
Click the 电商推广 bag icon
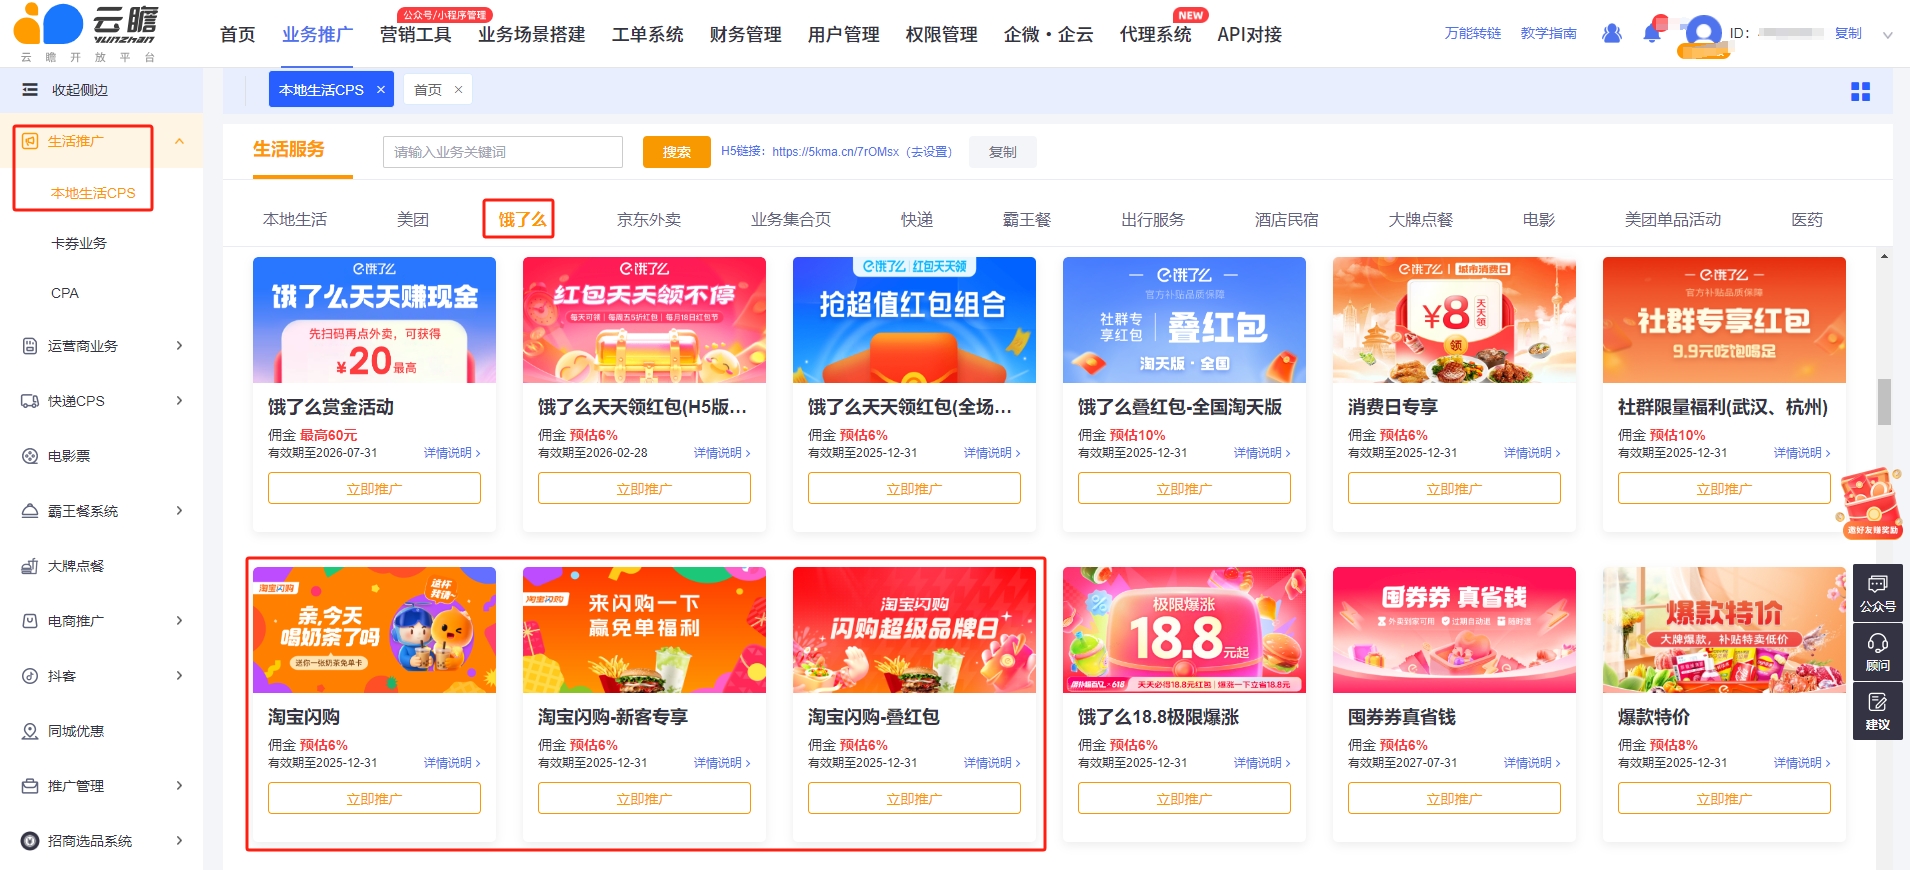pos(30,621)
